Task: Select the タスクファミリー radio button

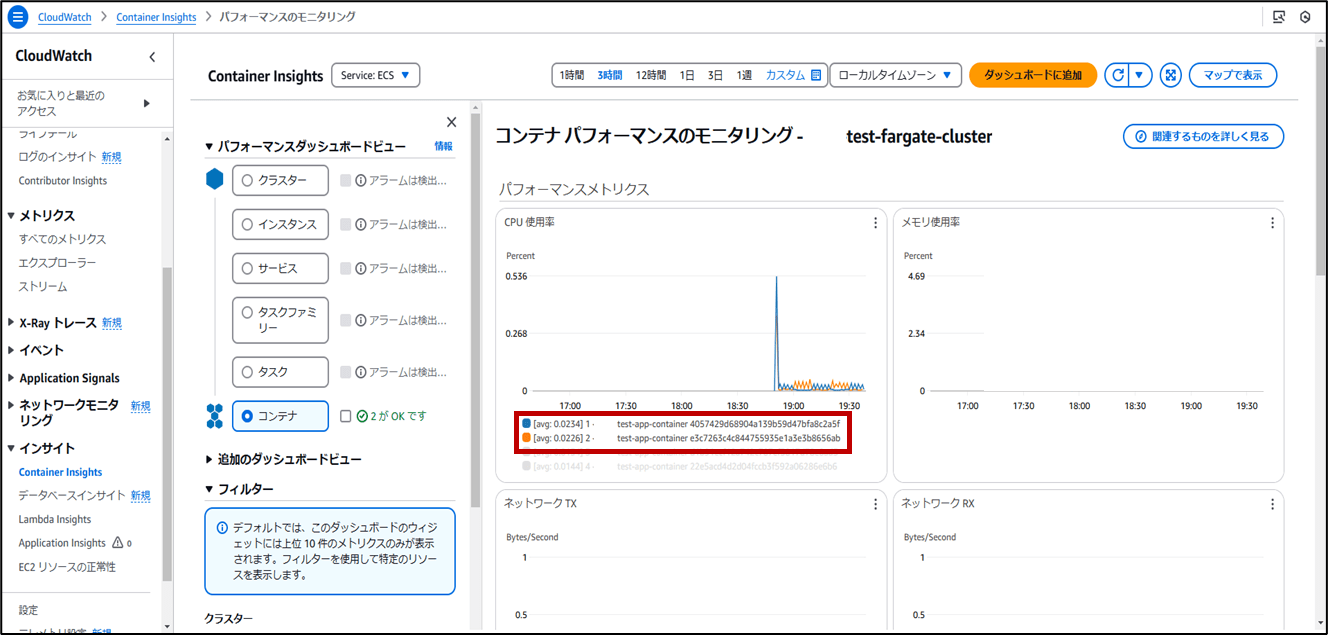Action: [x=247, y=312]
